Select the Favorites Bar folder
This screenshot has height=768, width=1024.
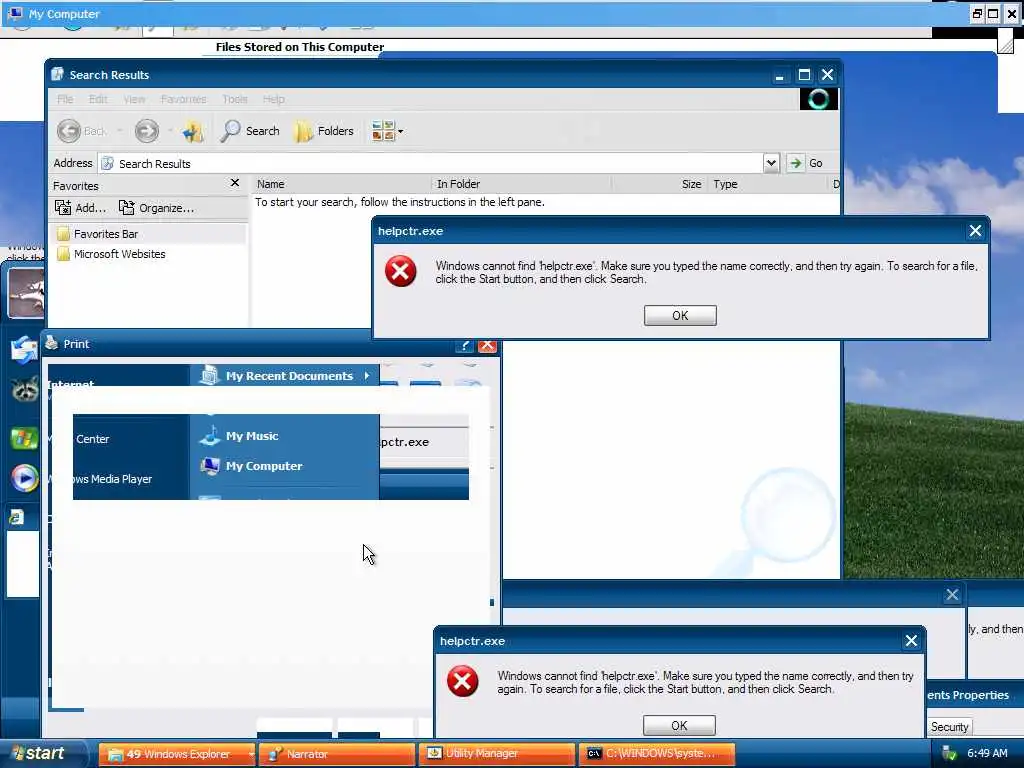click(97, 234)
